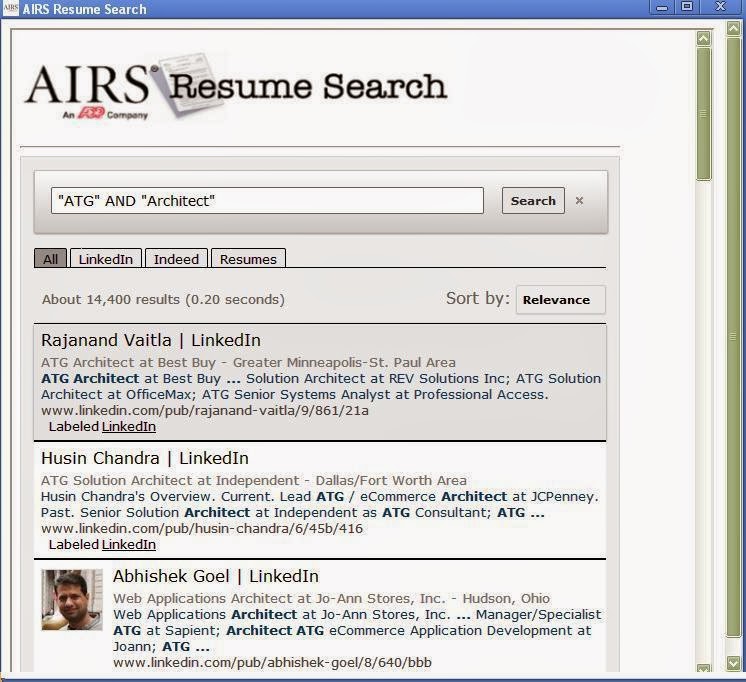This screenshot has width=746, height=682.
Task: Close the AIRS Resume Search window
Action: pos(720,7)
